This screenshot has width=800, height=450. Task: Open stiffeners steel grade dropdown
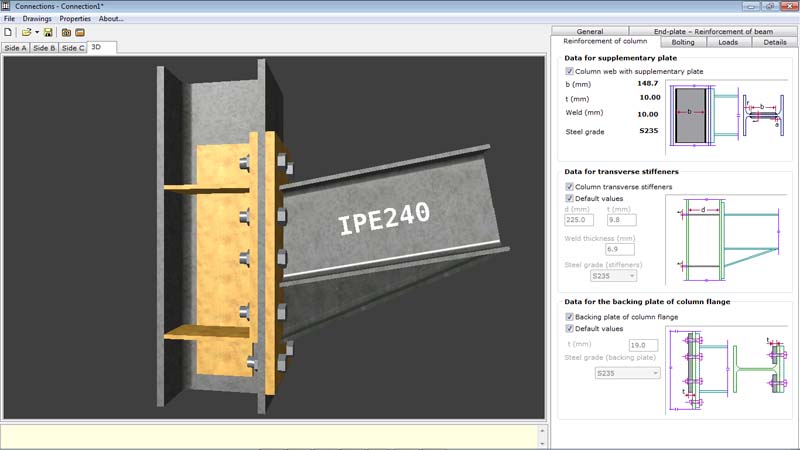pyautogui.click(x=613, y=276)
